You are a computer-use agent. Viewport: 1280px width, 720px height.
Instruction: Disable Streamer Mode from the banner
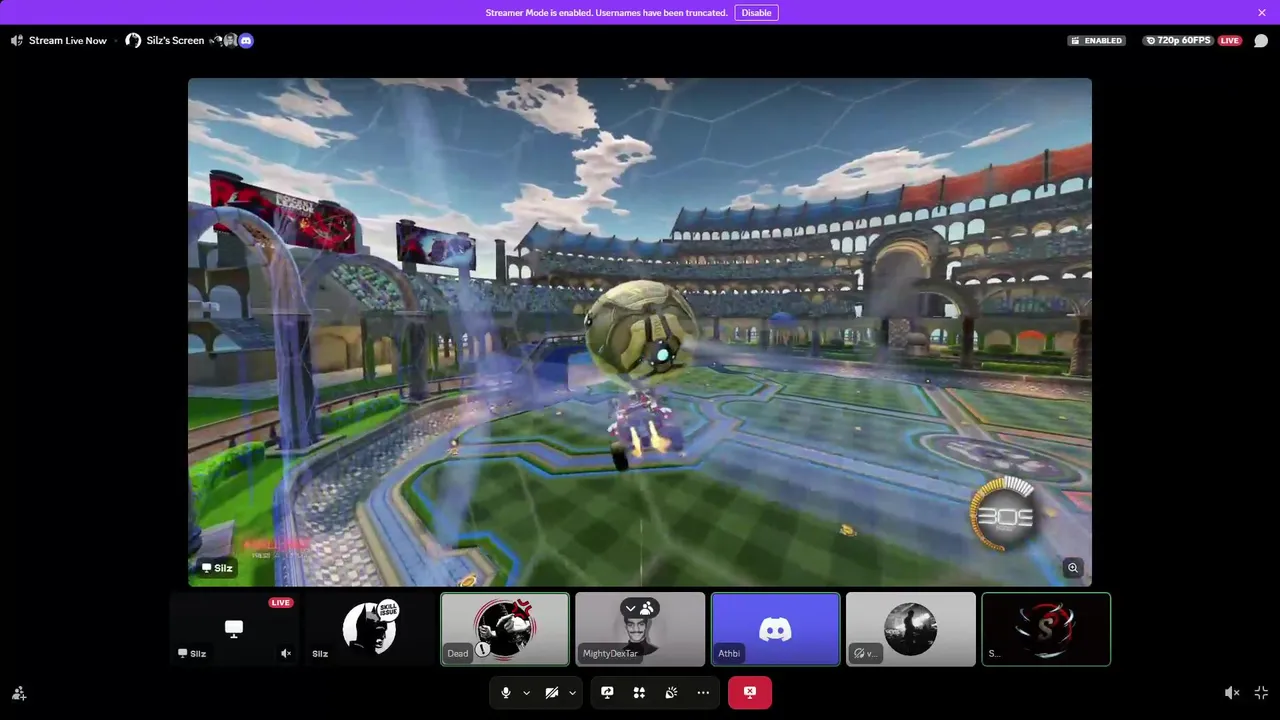point(756,13)
